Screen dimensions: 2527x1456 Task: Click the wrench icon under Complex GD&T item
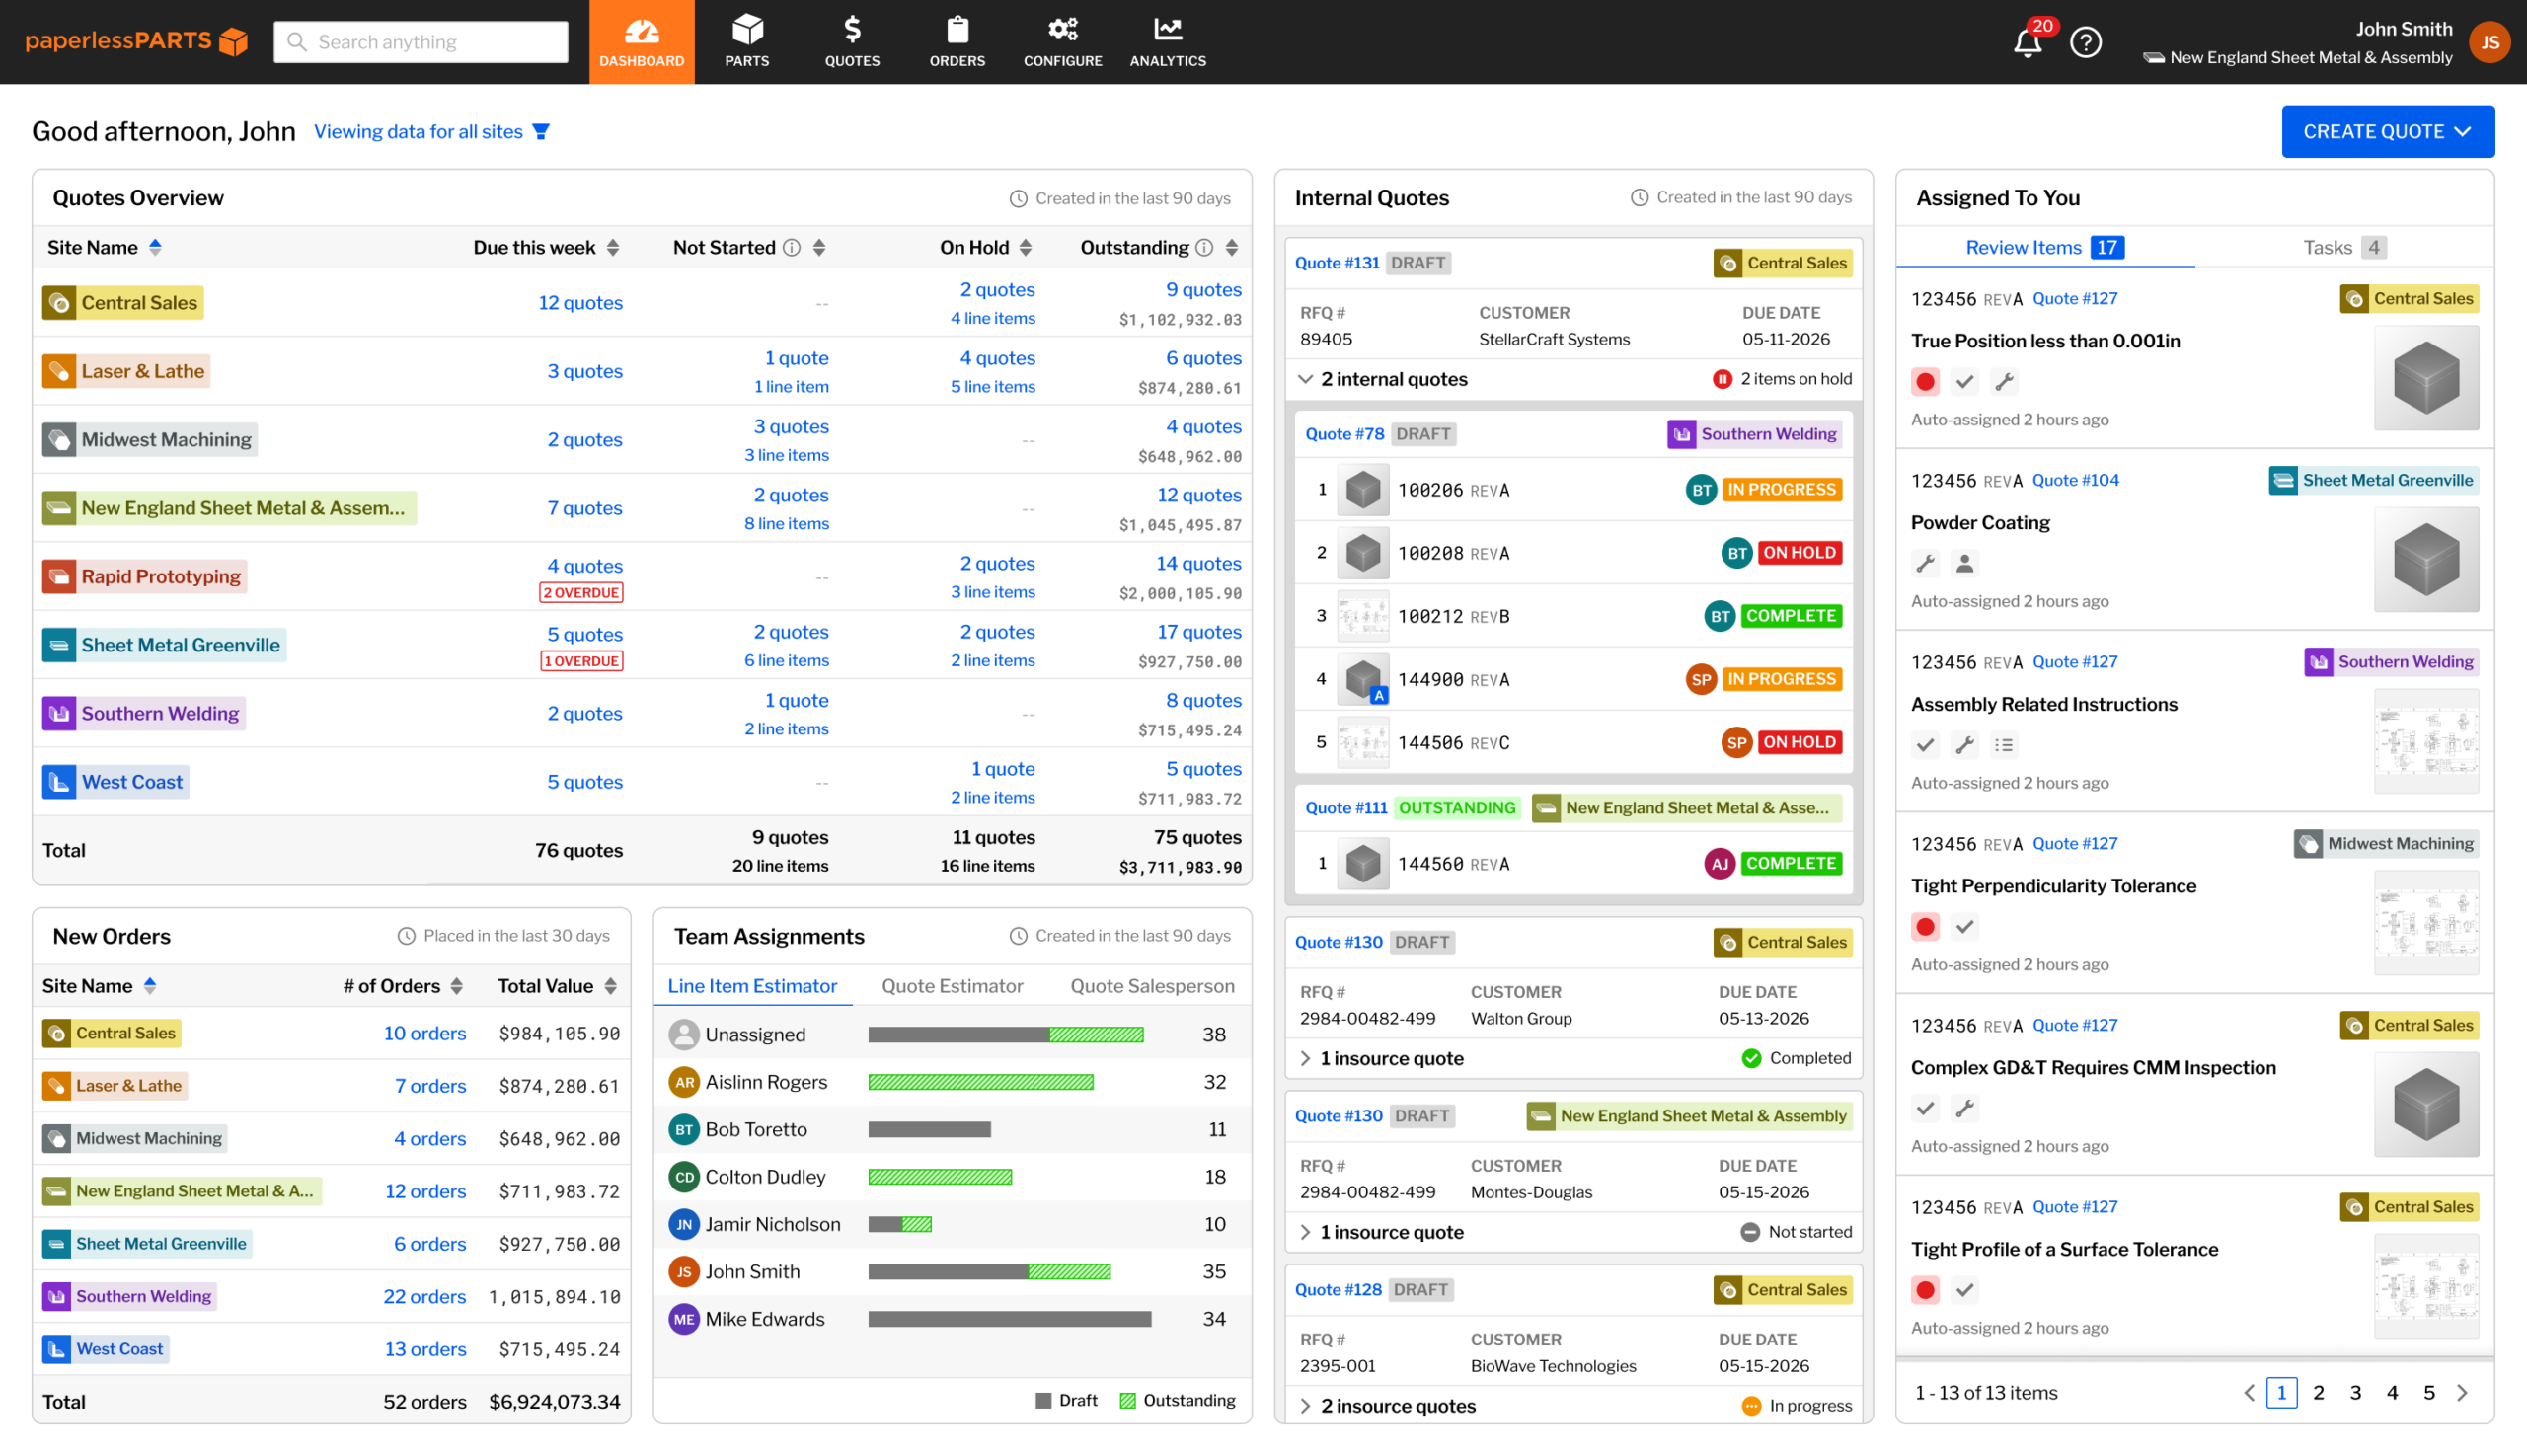1964,1108
